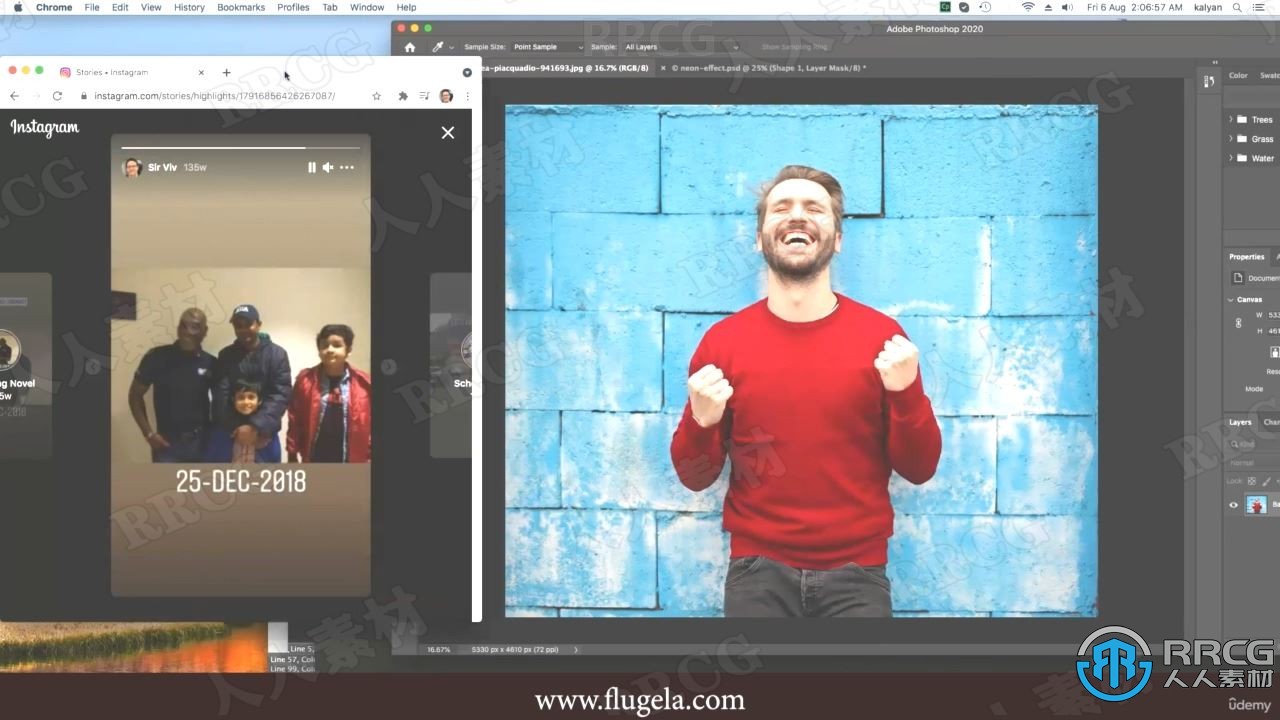1280x720 pixels.
Task: Open the story's three-dot more options
Action: pyautogui.click(x=347, y=167)
